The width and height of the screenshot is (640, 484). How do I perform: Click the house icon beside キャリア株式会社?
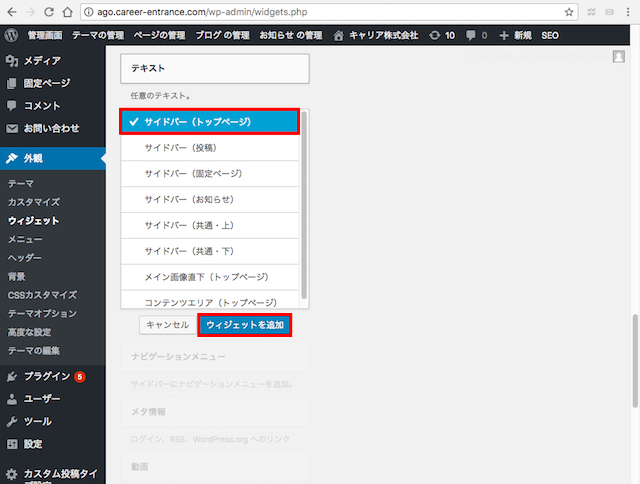(x=338, y=36)
